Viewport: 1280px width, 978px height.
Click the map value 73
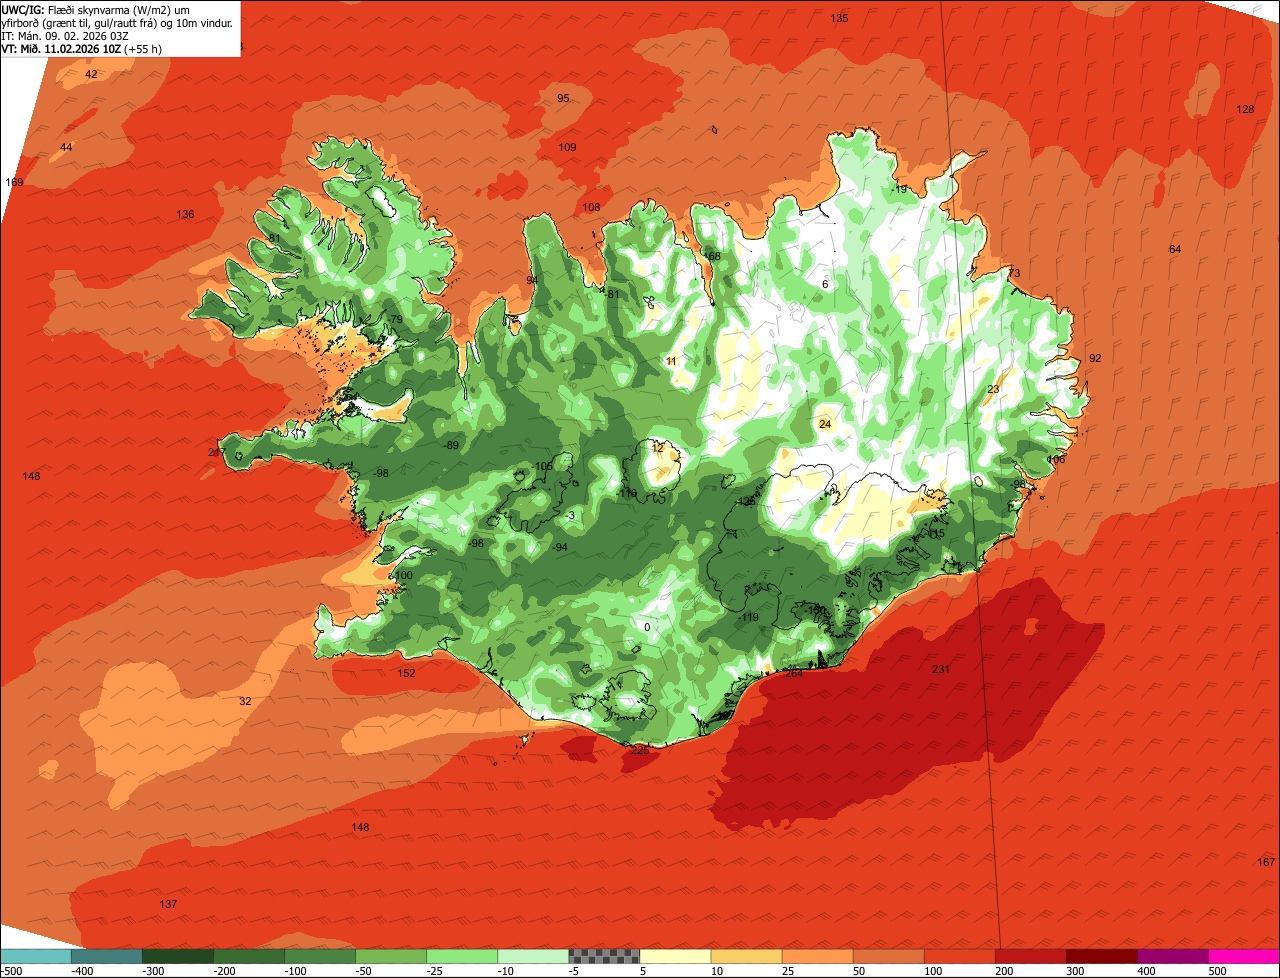coord(1014,274)
